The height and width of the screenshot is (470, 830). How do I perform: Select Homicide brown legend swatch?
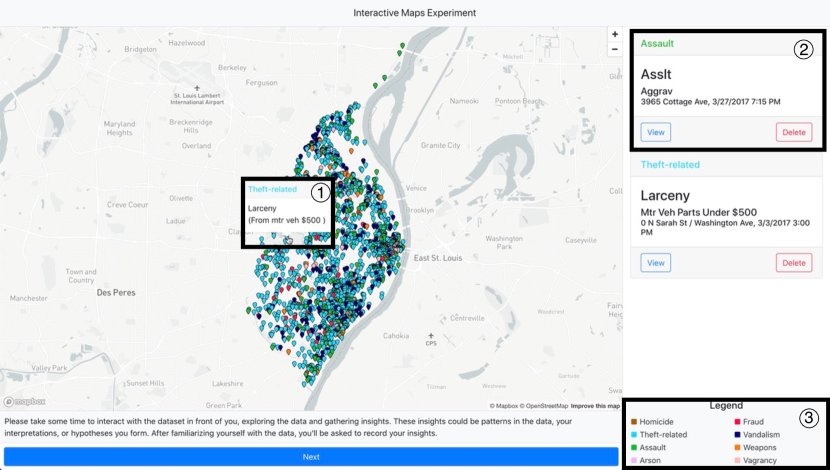click(634, 422)
